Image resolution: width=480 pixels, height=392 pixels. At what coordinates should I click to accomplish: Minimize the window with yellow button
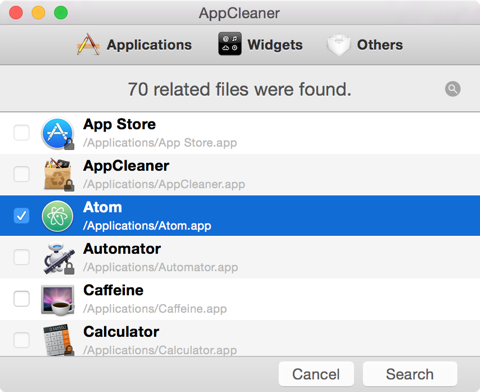[x=38, y=13]
